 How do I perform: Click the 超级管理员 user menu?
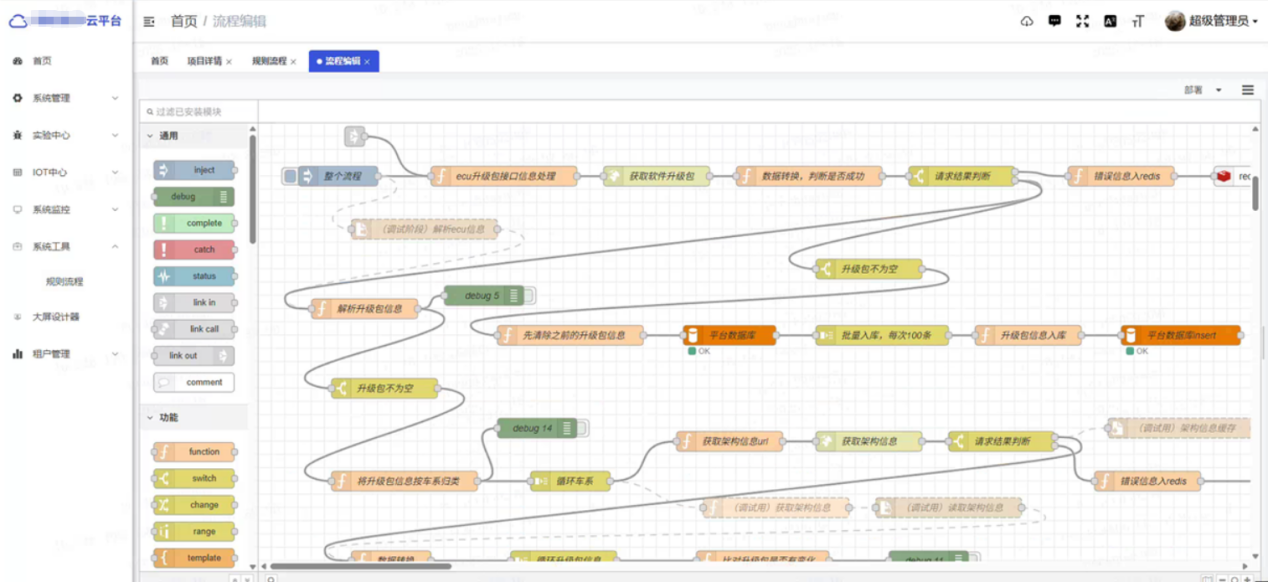pos(1212,21)
